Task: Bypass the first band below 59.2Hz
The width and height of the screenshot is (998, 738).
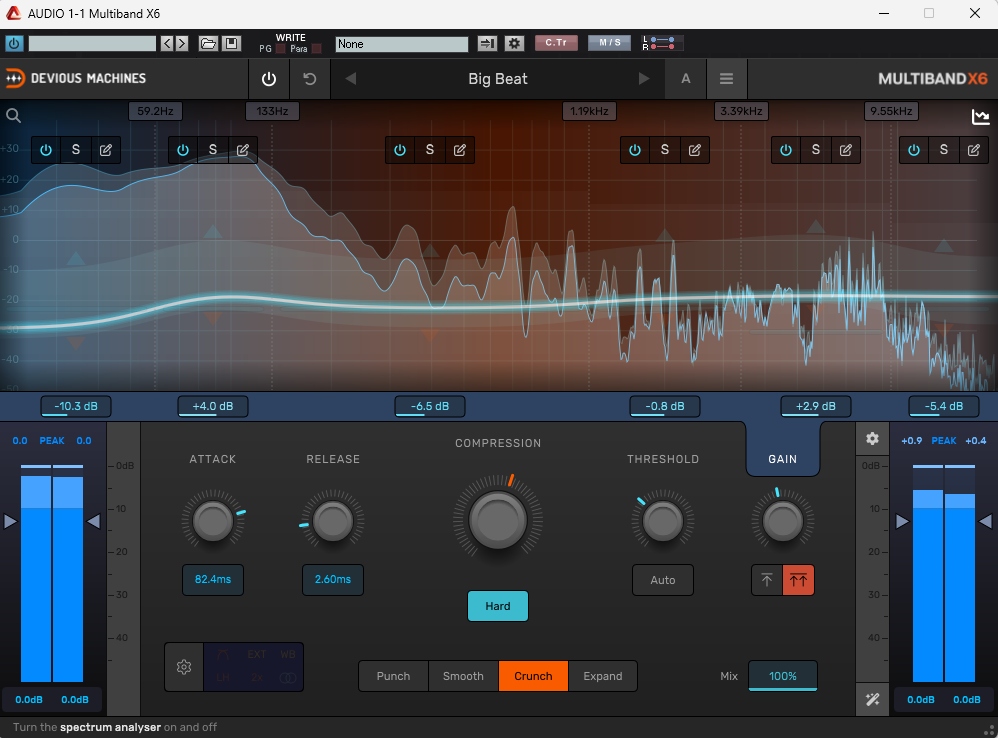Action: click(x=46, y=150)
